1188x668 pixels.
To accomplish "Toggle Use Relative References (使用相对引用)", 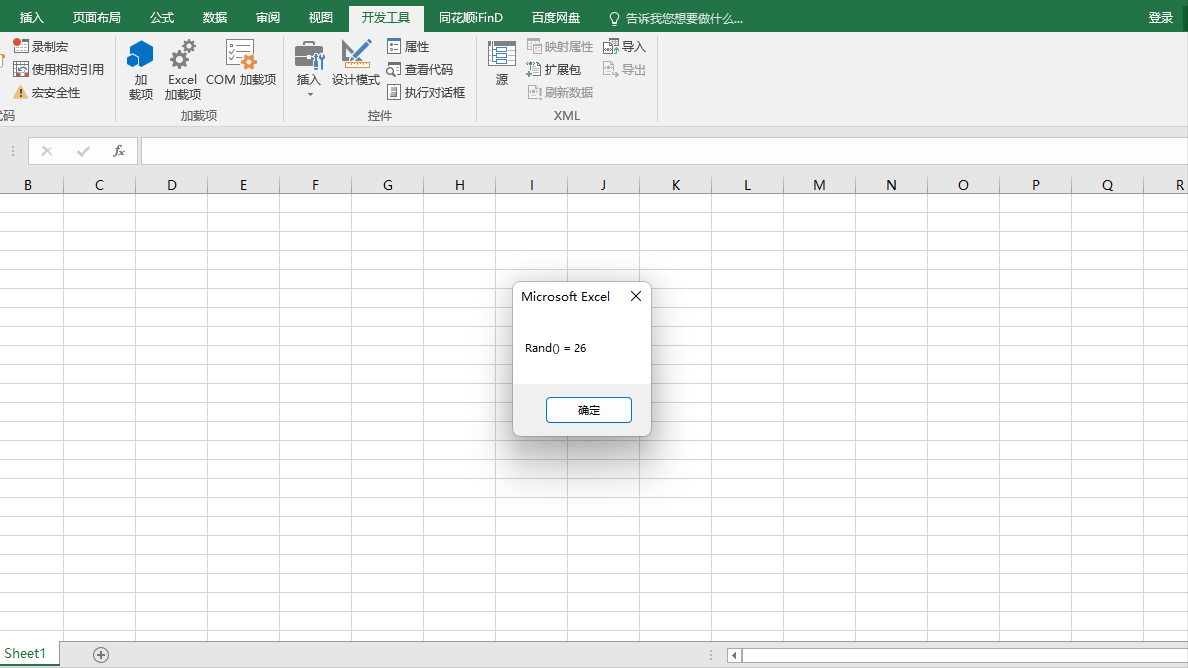I will 59,69.
